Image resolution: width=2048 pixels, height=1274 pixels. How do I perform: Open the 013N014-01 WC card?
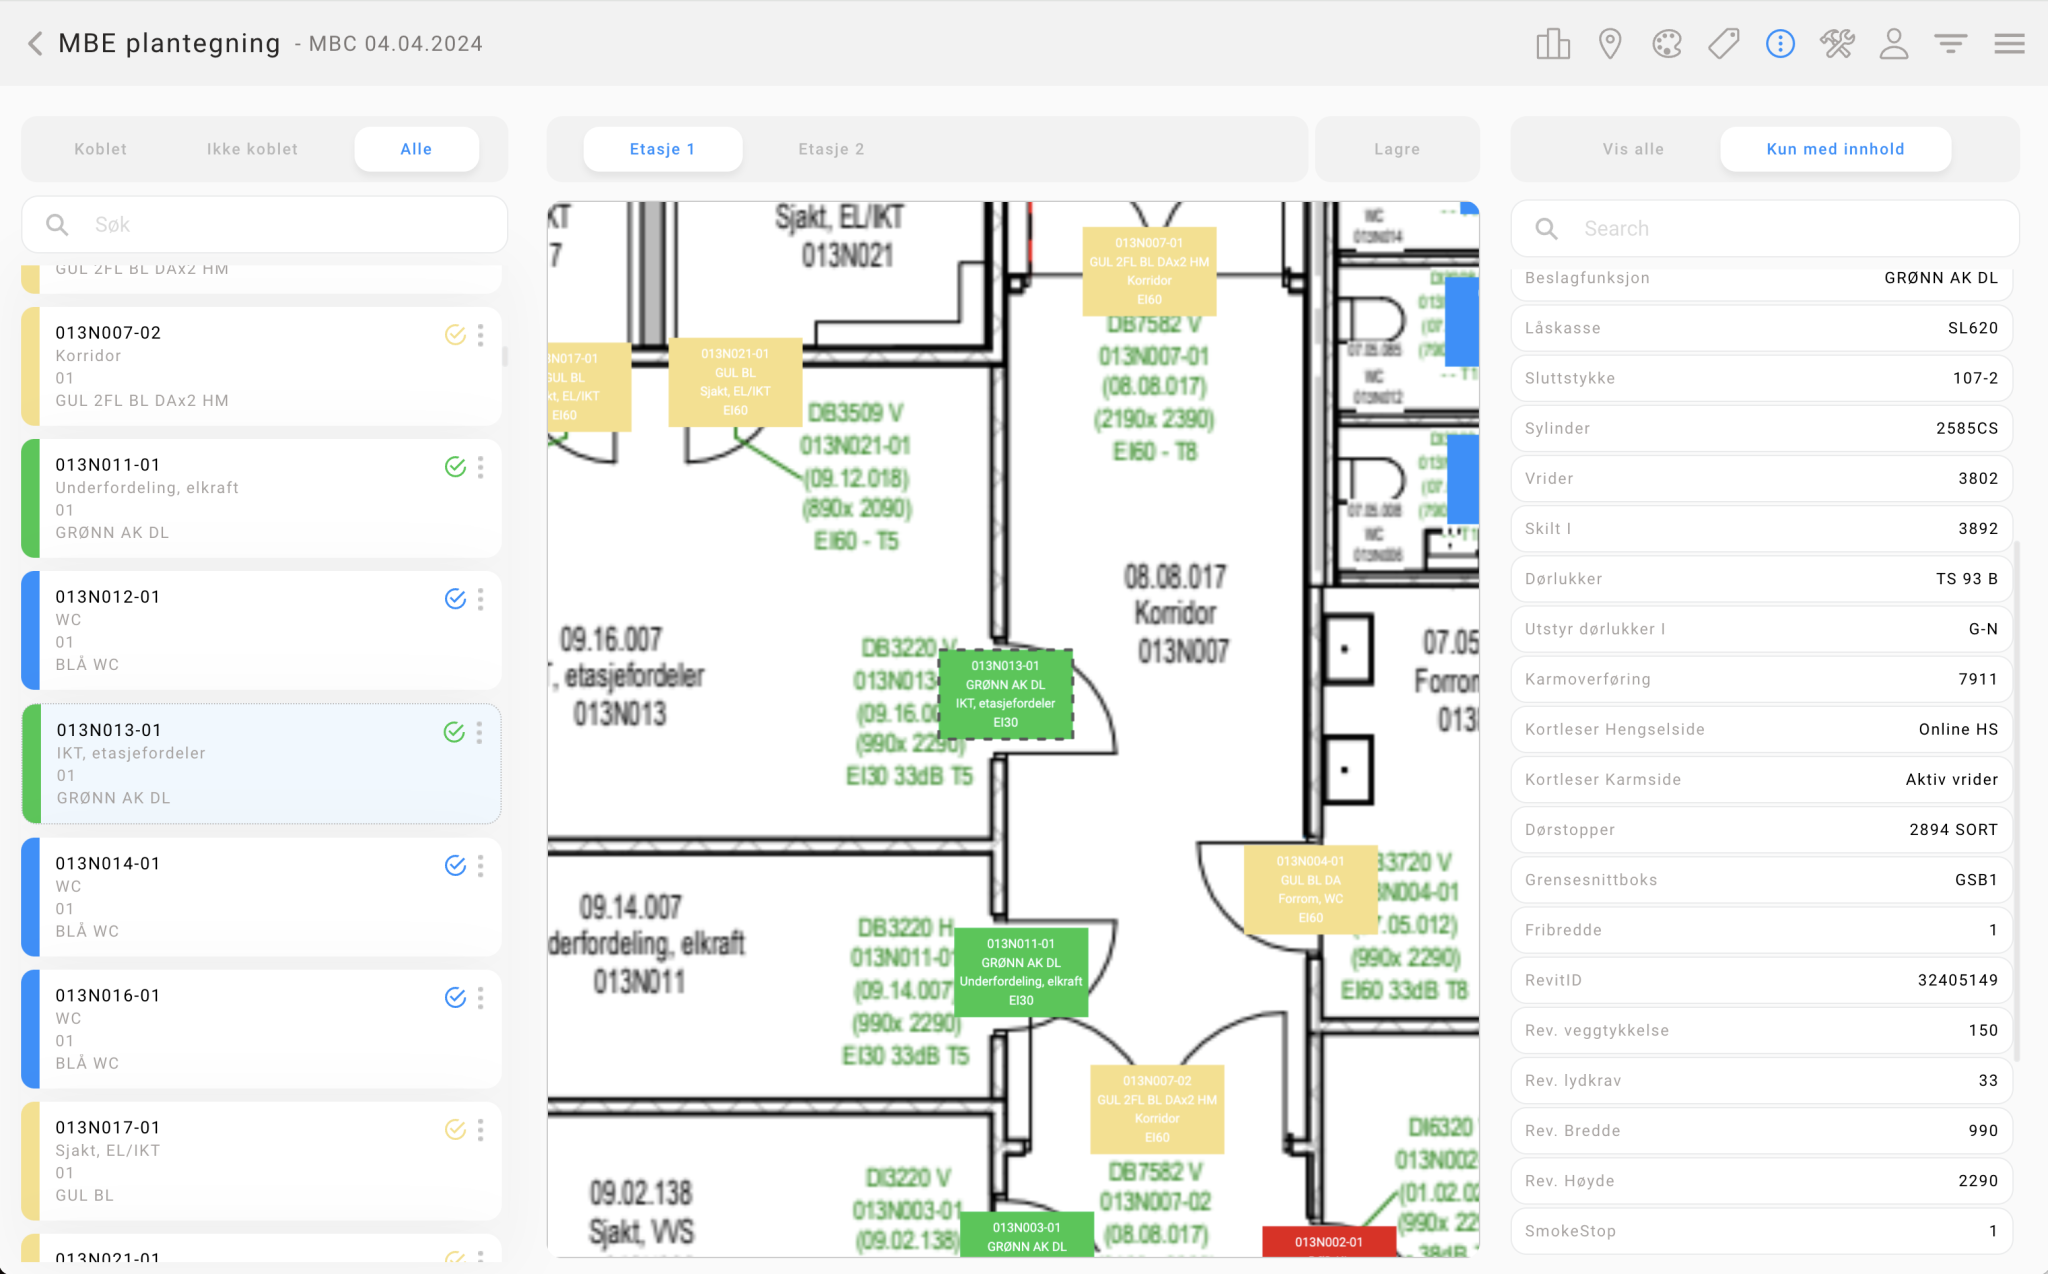(x=261, y=897)
